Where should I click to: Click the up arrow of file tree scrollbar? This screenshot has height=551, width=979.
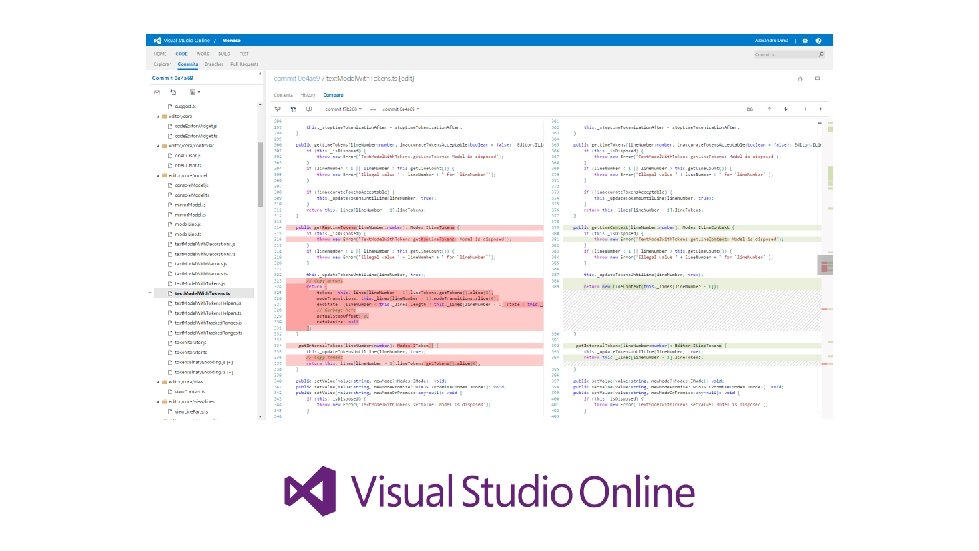[260, 105]
